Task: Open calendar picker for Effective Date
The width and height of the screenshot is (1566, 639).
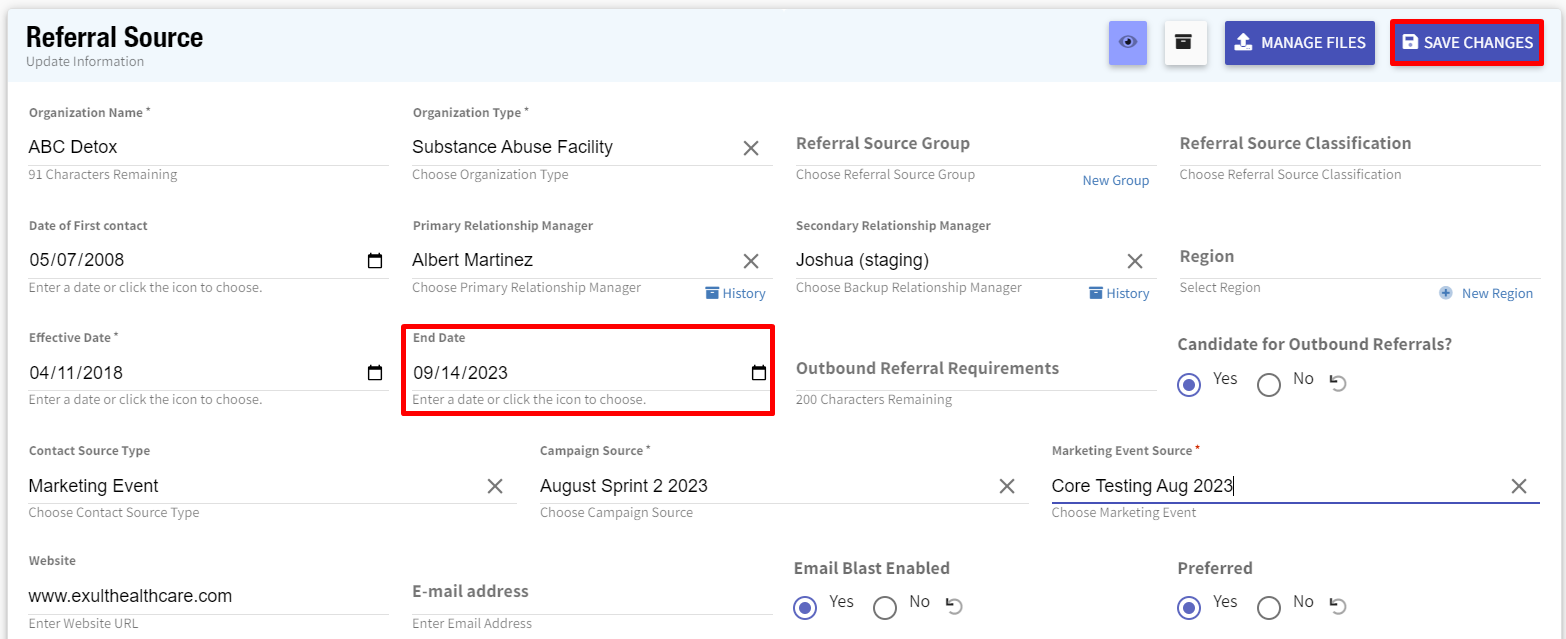Action: click(375, 373)
